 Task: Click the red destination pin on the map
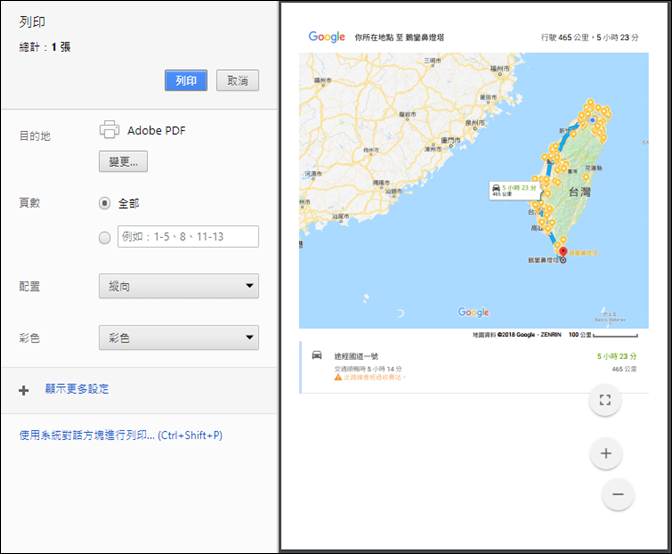coord(563,252)
